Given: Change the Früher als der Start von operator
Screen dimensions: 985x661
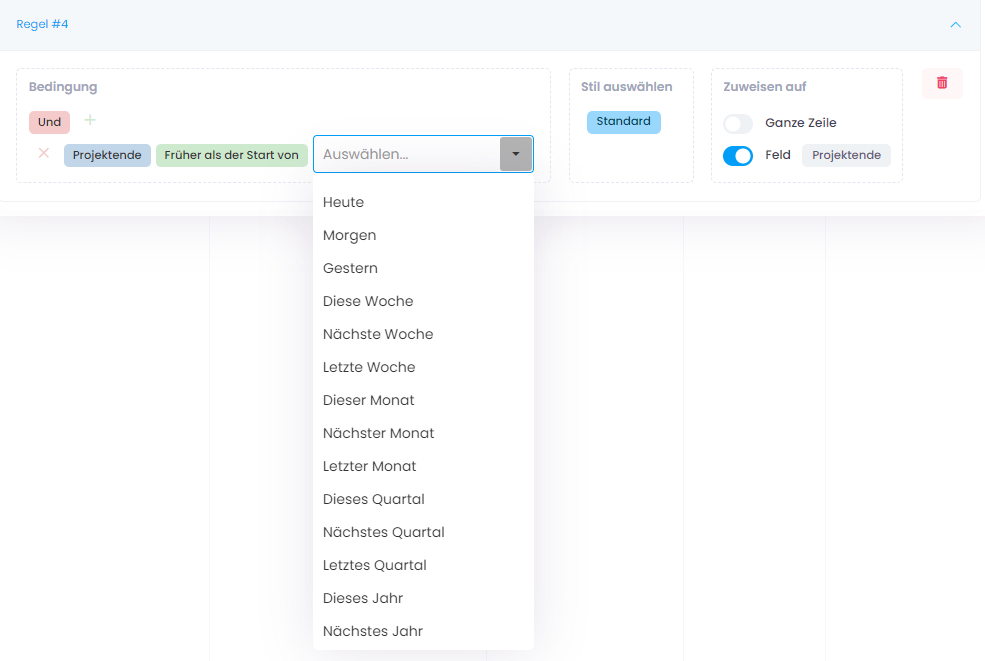Looking at the screenshot, I should pos(231,156).
